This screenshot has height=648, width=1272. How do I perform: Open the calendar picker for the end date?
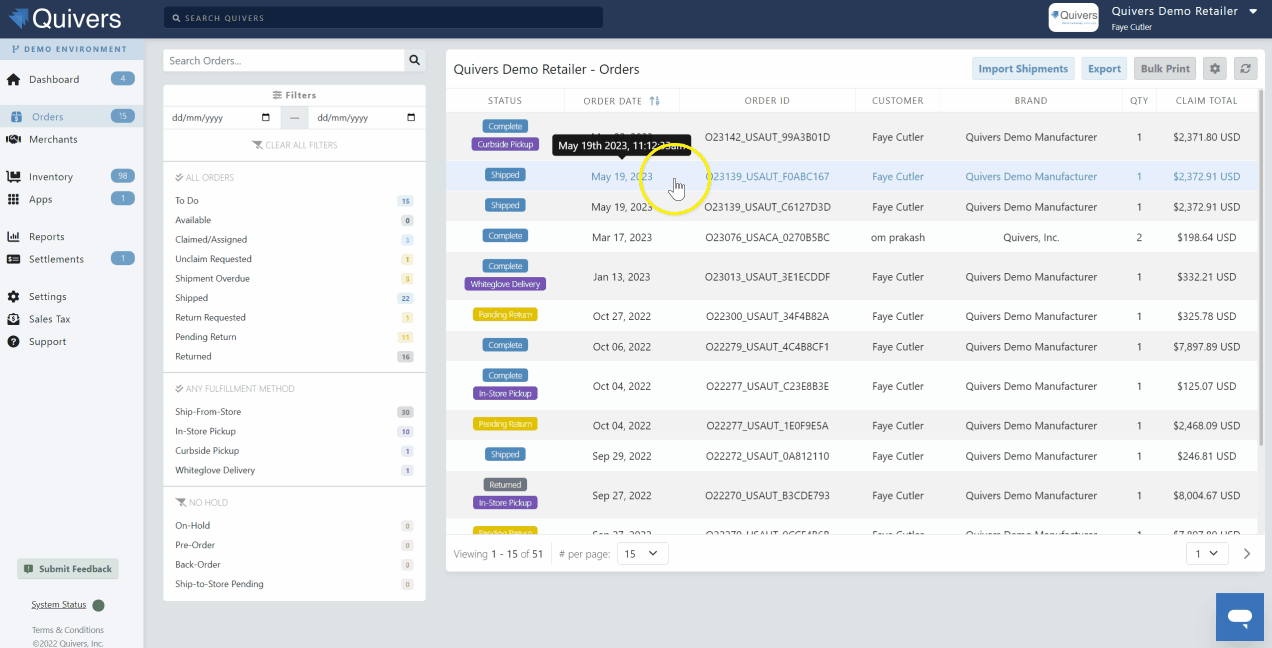(411, 117)
